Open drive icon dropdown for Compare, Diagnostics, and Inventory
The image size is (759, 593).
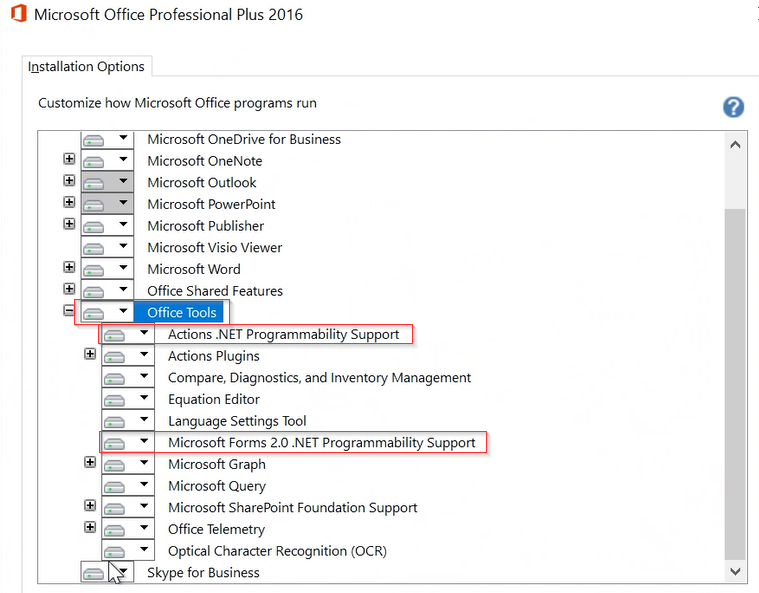point(128,377)
